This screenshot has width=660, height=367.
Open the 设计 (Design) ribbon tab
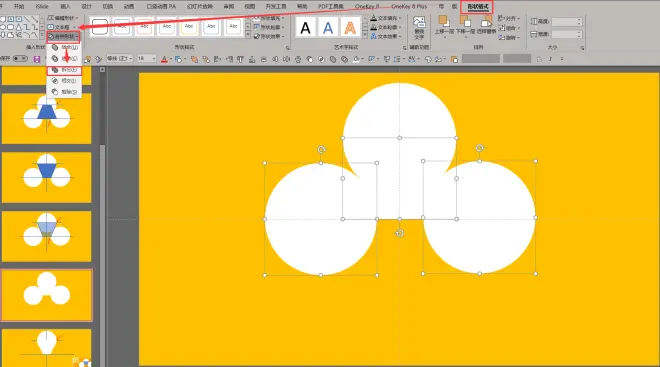coord(86,6)
